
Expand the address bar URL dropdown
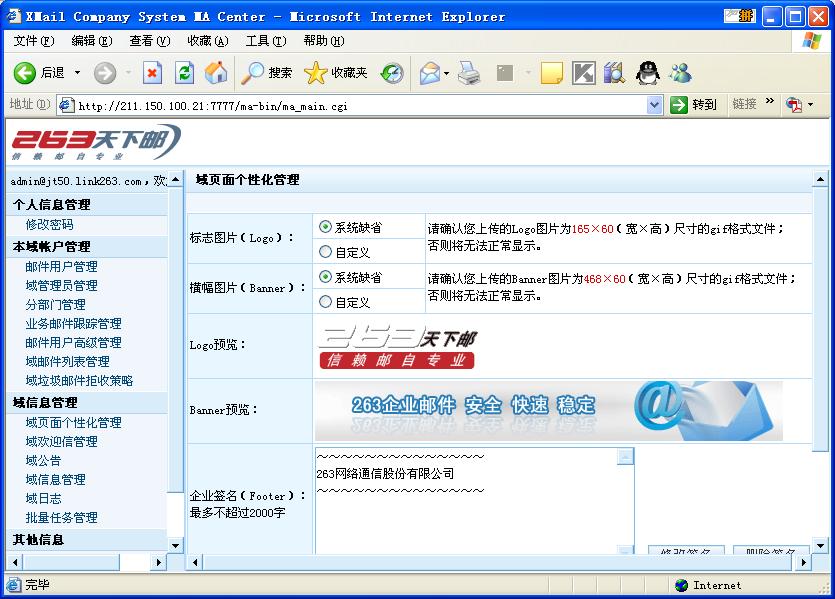654,105
